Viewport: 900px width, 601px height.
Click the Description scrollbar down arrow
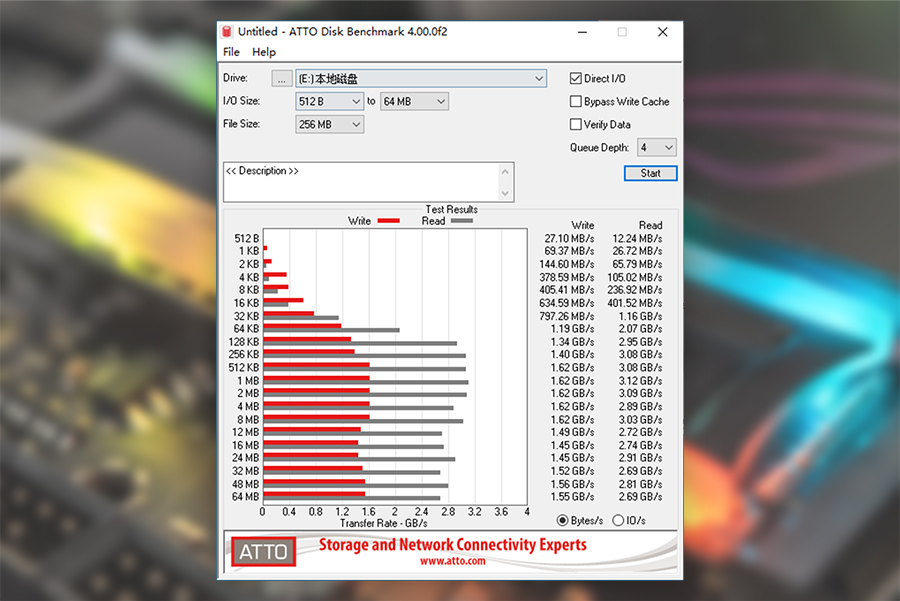(x=505, y=193)
